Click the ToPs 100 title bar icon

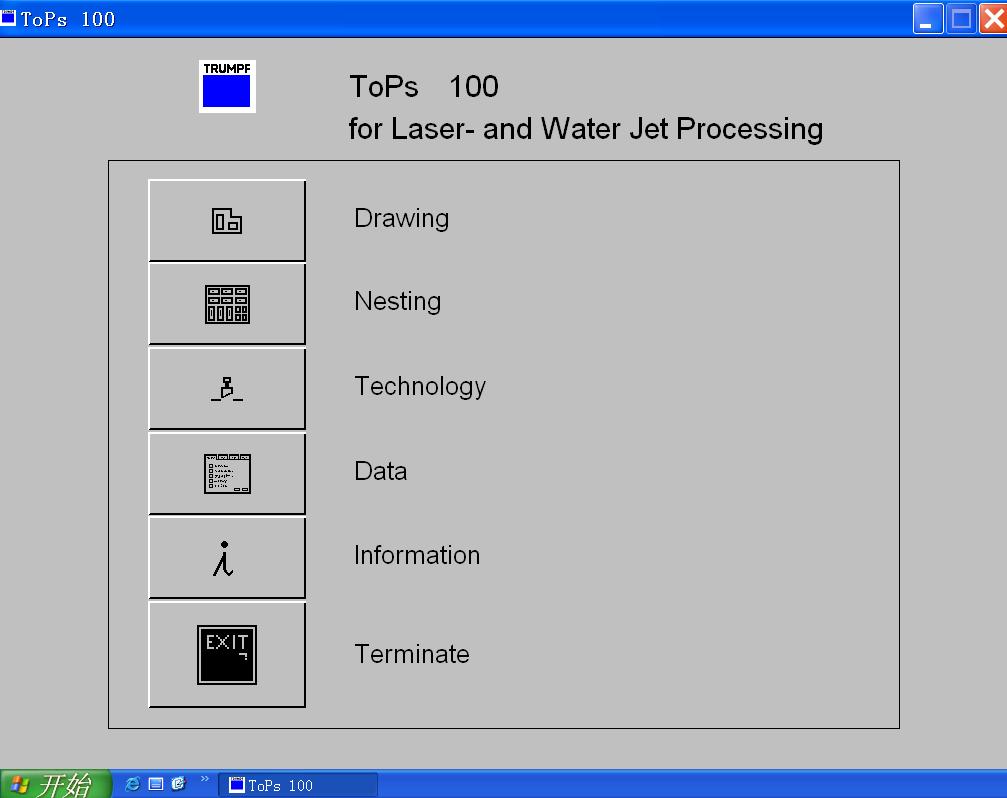8,18
